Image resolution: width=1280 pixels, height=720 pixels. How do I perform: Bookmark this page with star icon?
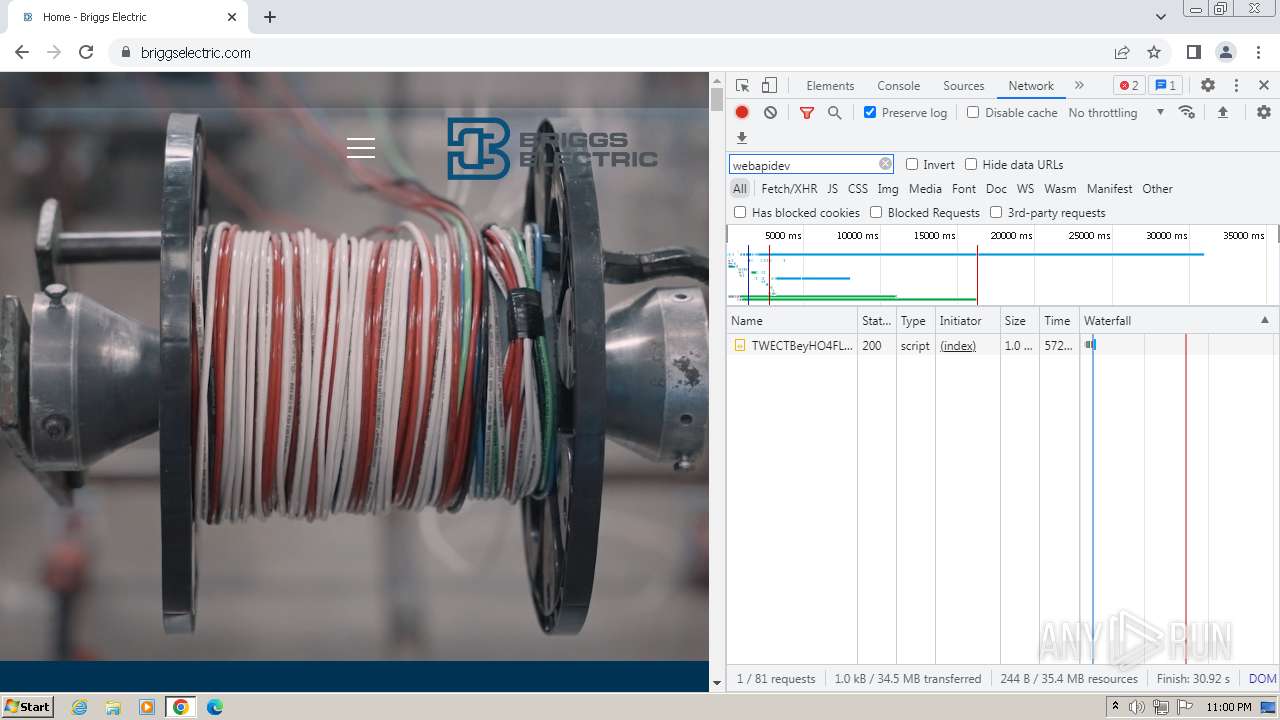coord(1154,52)
